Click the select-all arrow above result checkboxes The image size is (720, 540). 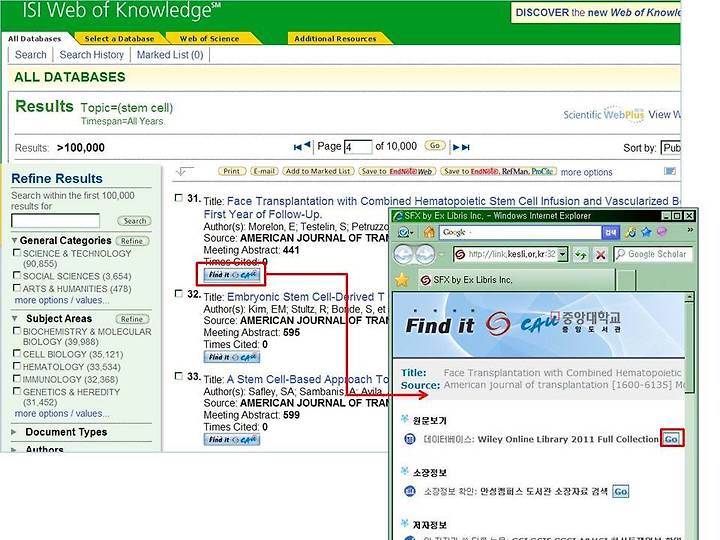pyautogui.click(x=184, y=171)
